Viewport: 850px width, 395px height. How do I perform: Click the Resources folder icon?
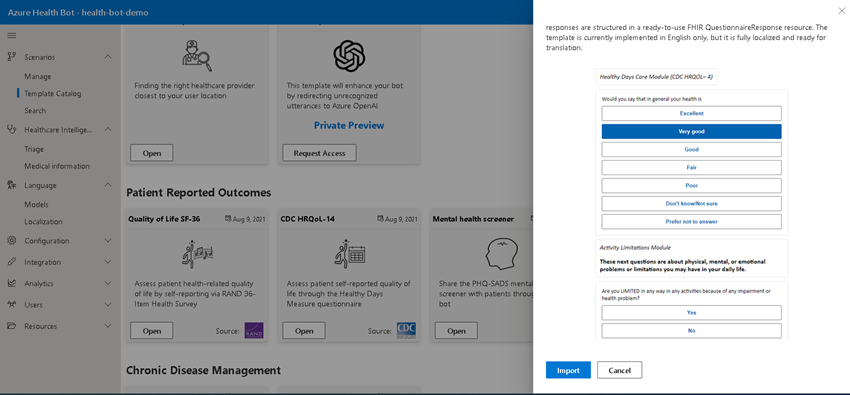[11, 326]
